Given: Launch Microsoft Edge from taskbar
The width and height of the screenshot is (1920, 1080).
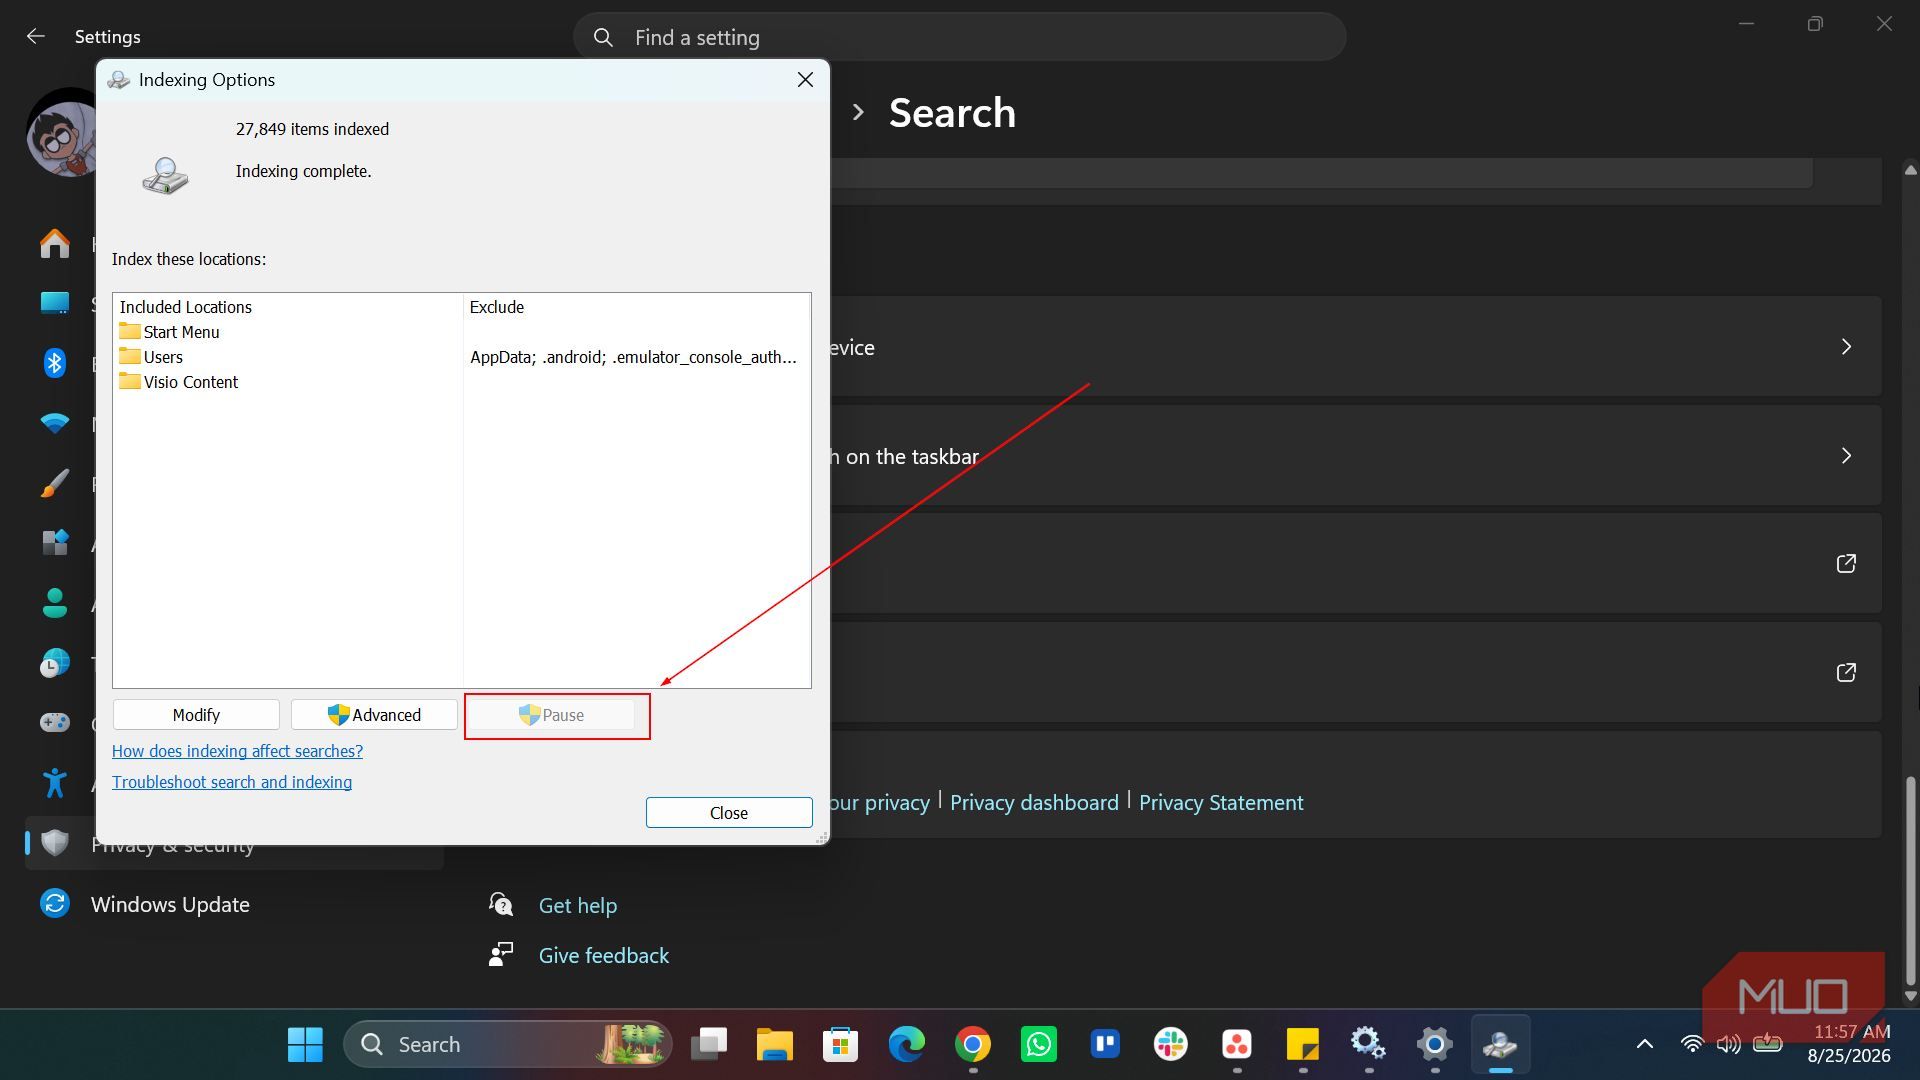Looking at the screenshot, I should tap(907, 1045).
